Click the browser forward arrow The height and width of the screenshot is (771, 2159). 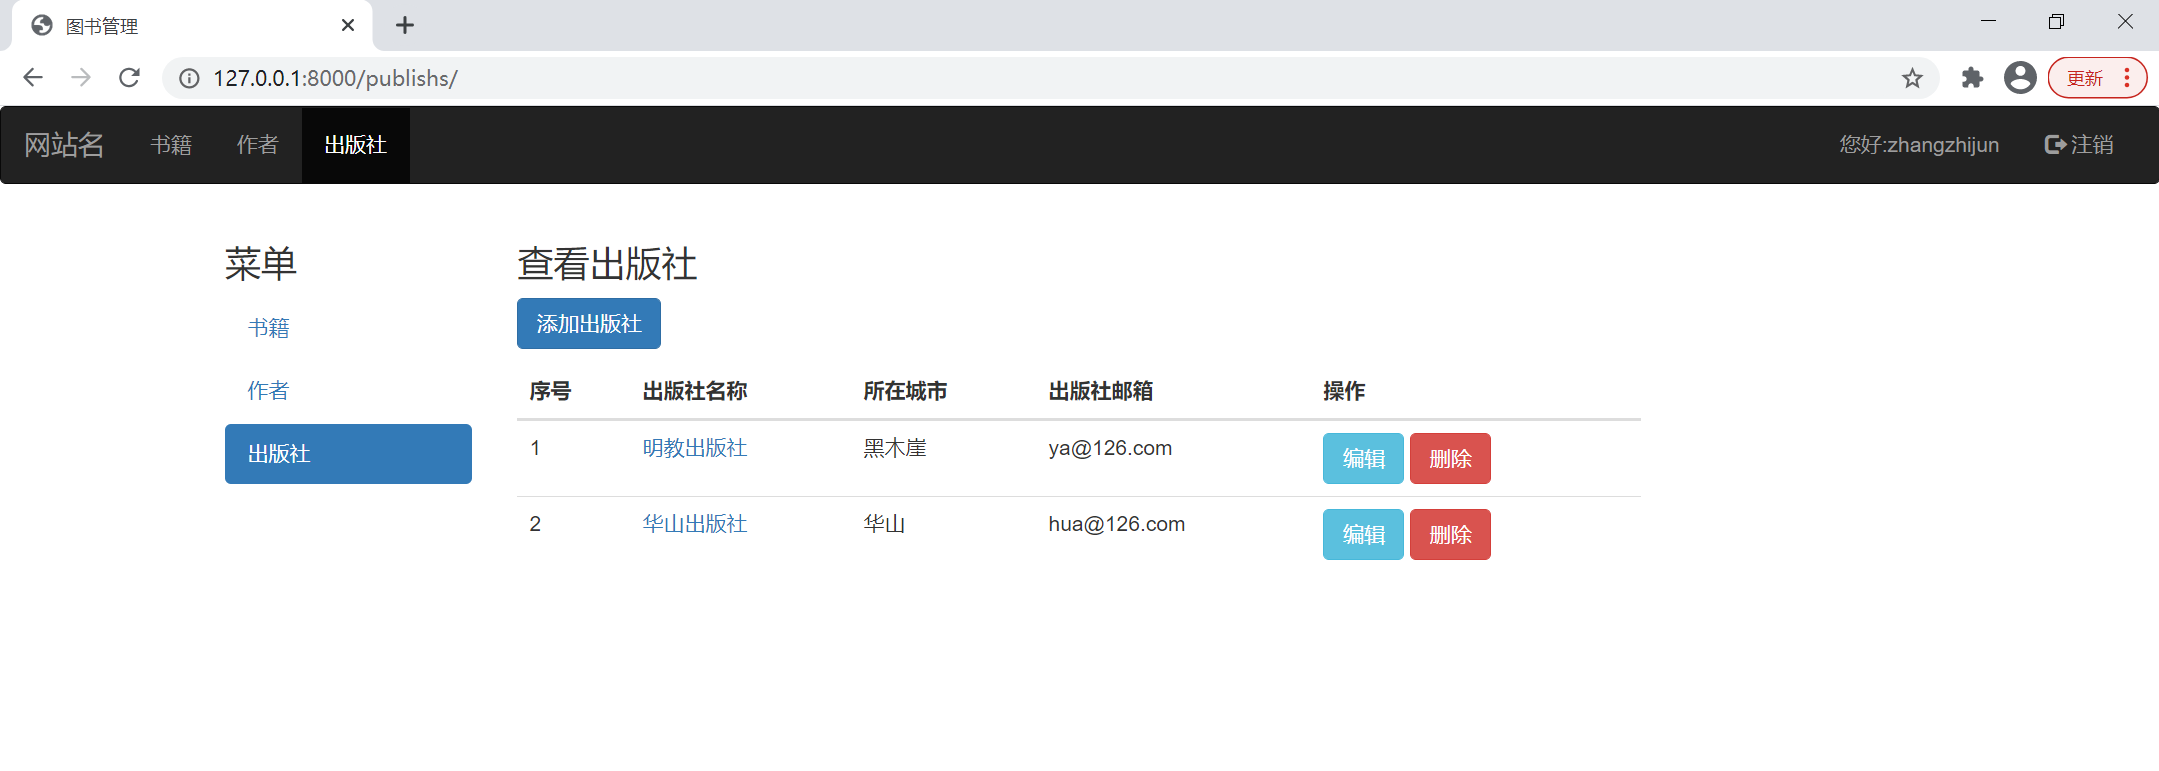pos(81,78)
